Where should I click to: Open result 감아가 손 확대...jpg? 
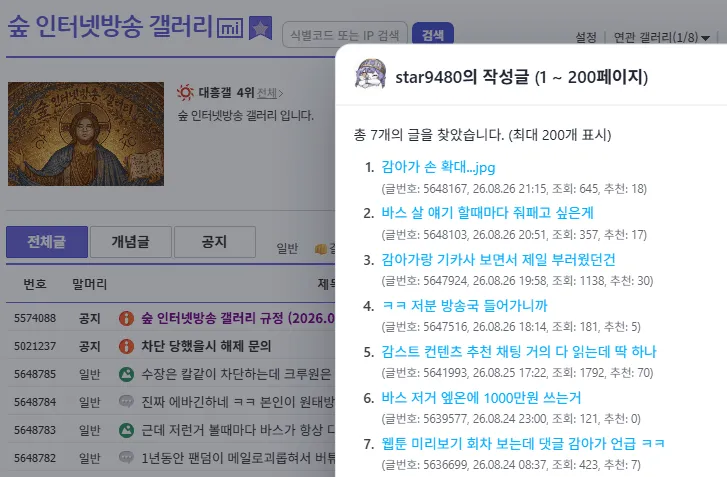(438, 167)
